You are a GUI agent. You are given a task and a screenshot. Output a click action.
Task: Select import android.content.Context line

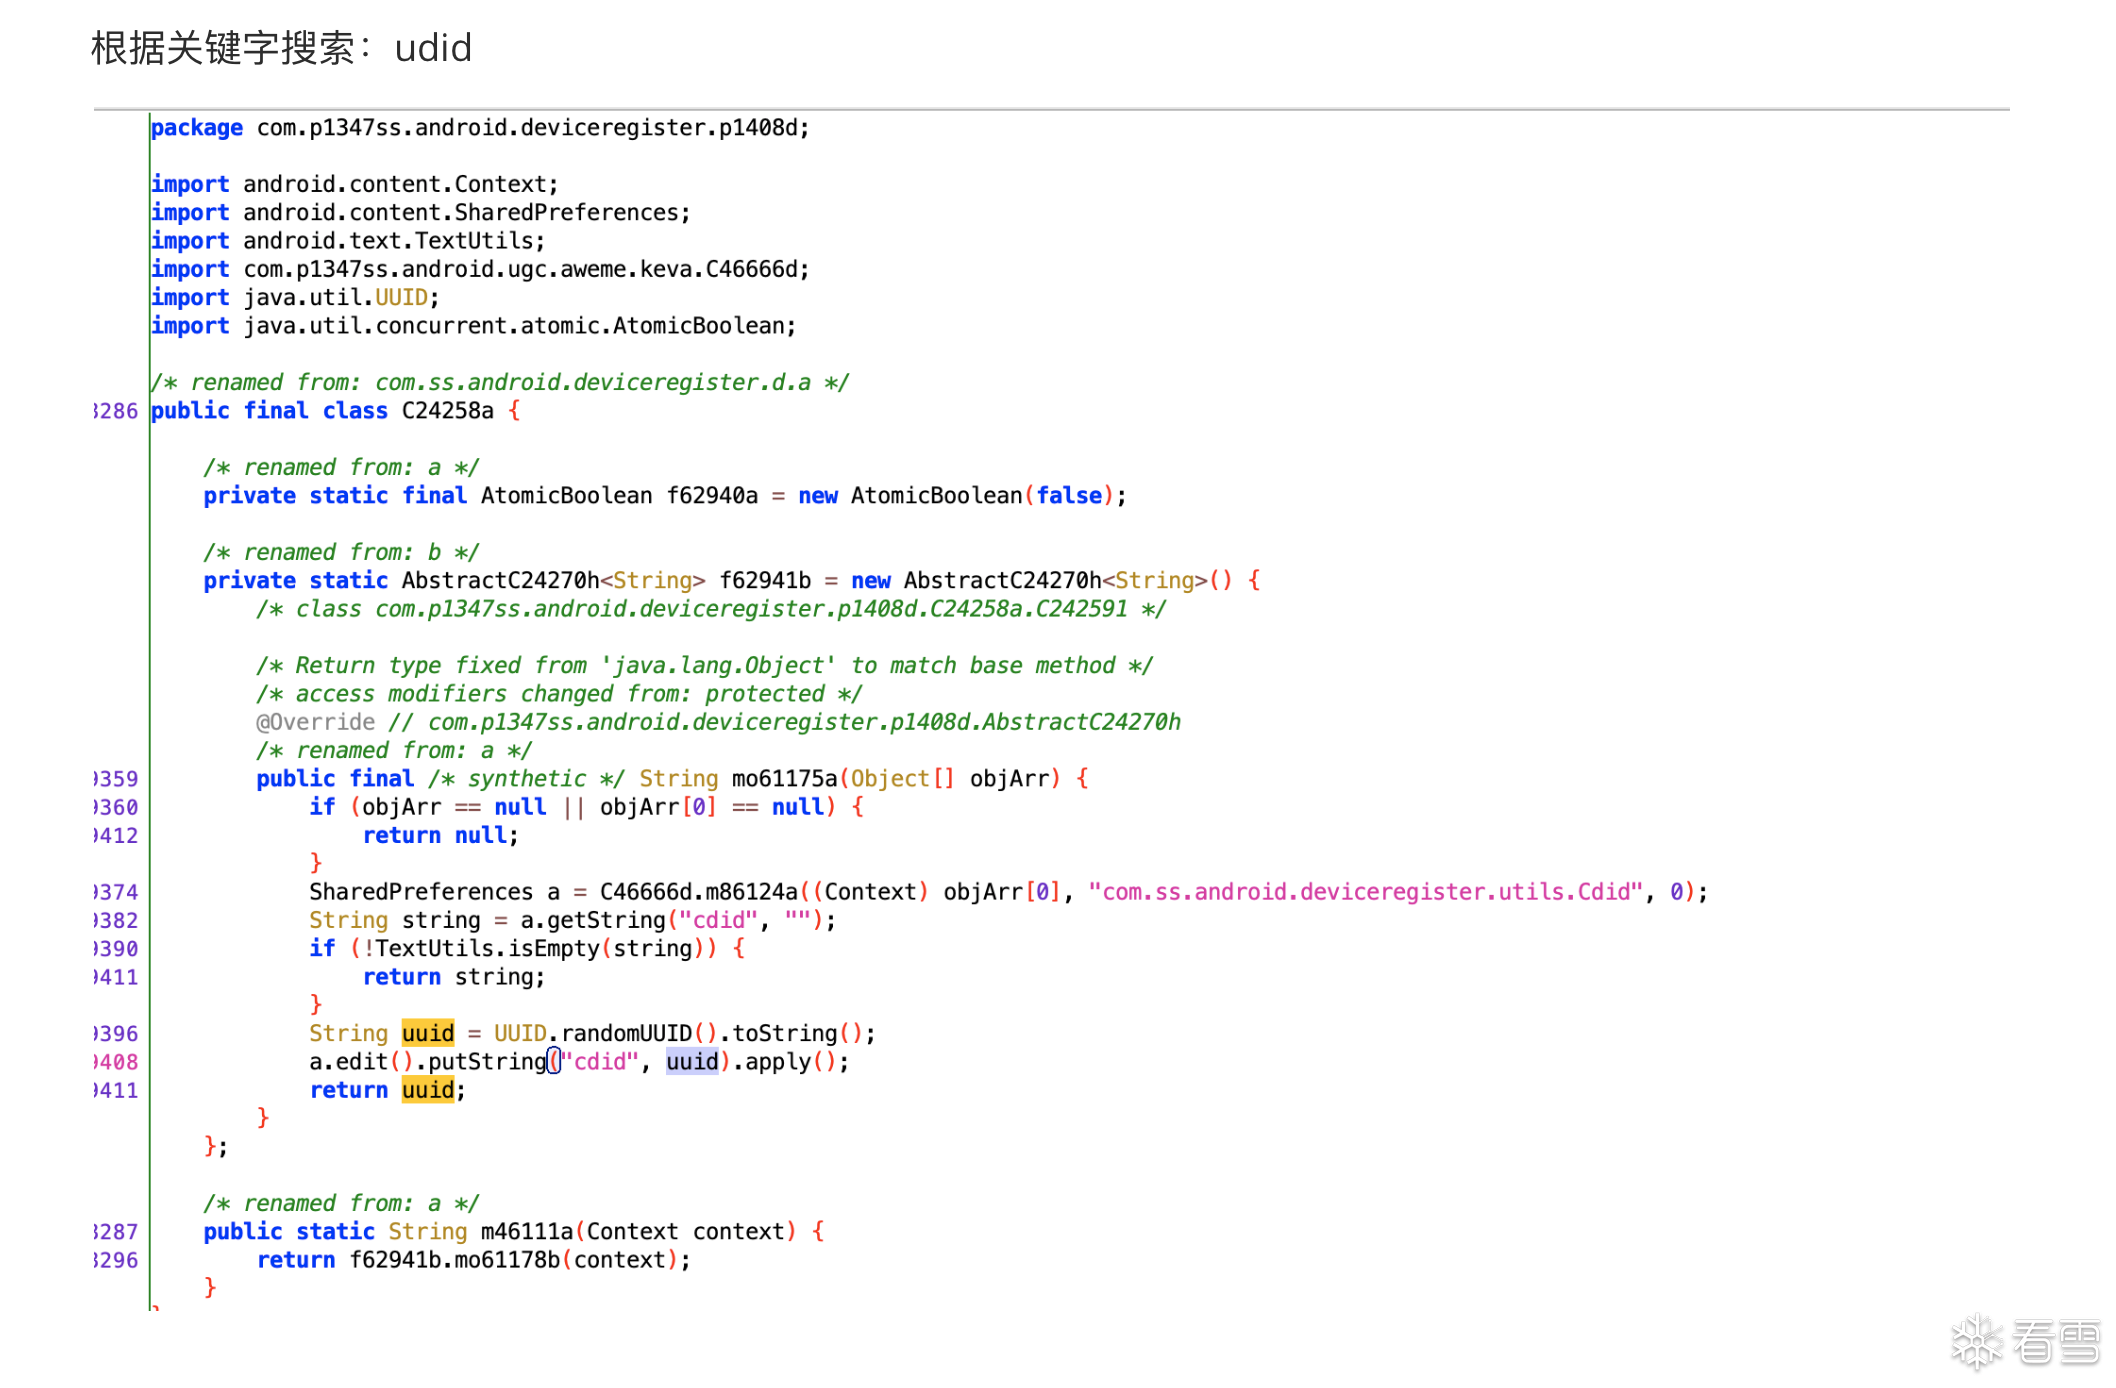pyautogui.click(x=355, y=184)
